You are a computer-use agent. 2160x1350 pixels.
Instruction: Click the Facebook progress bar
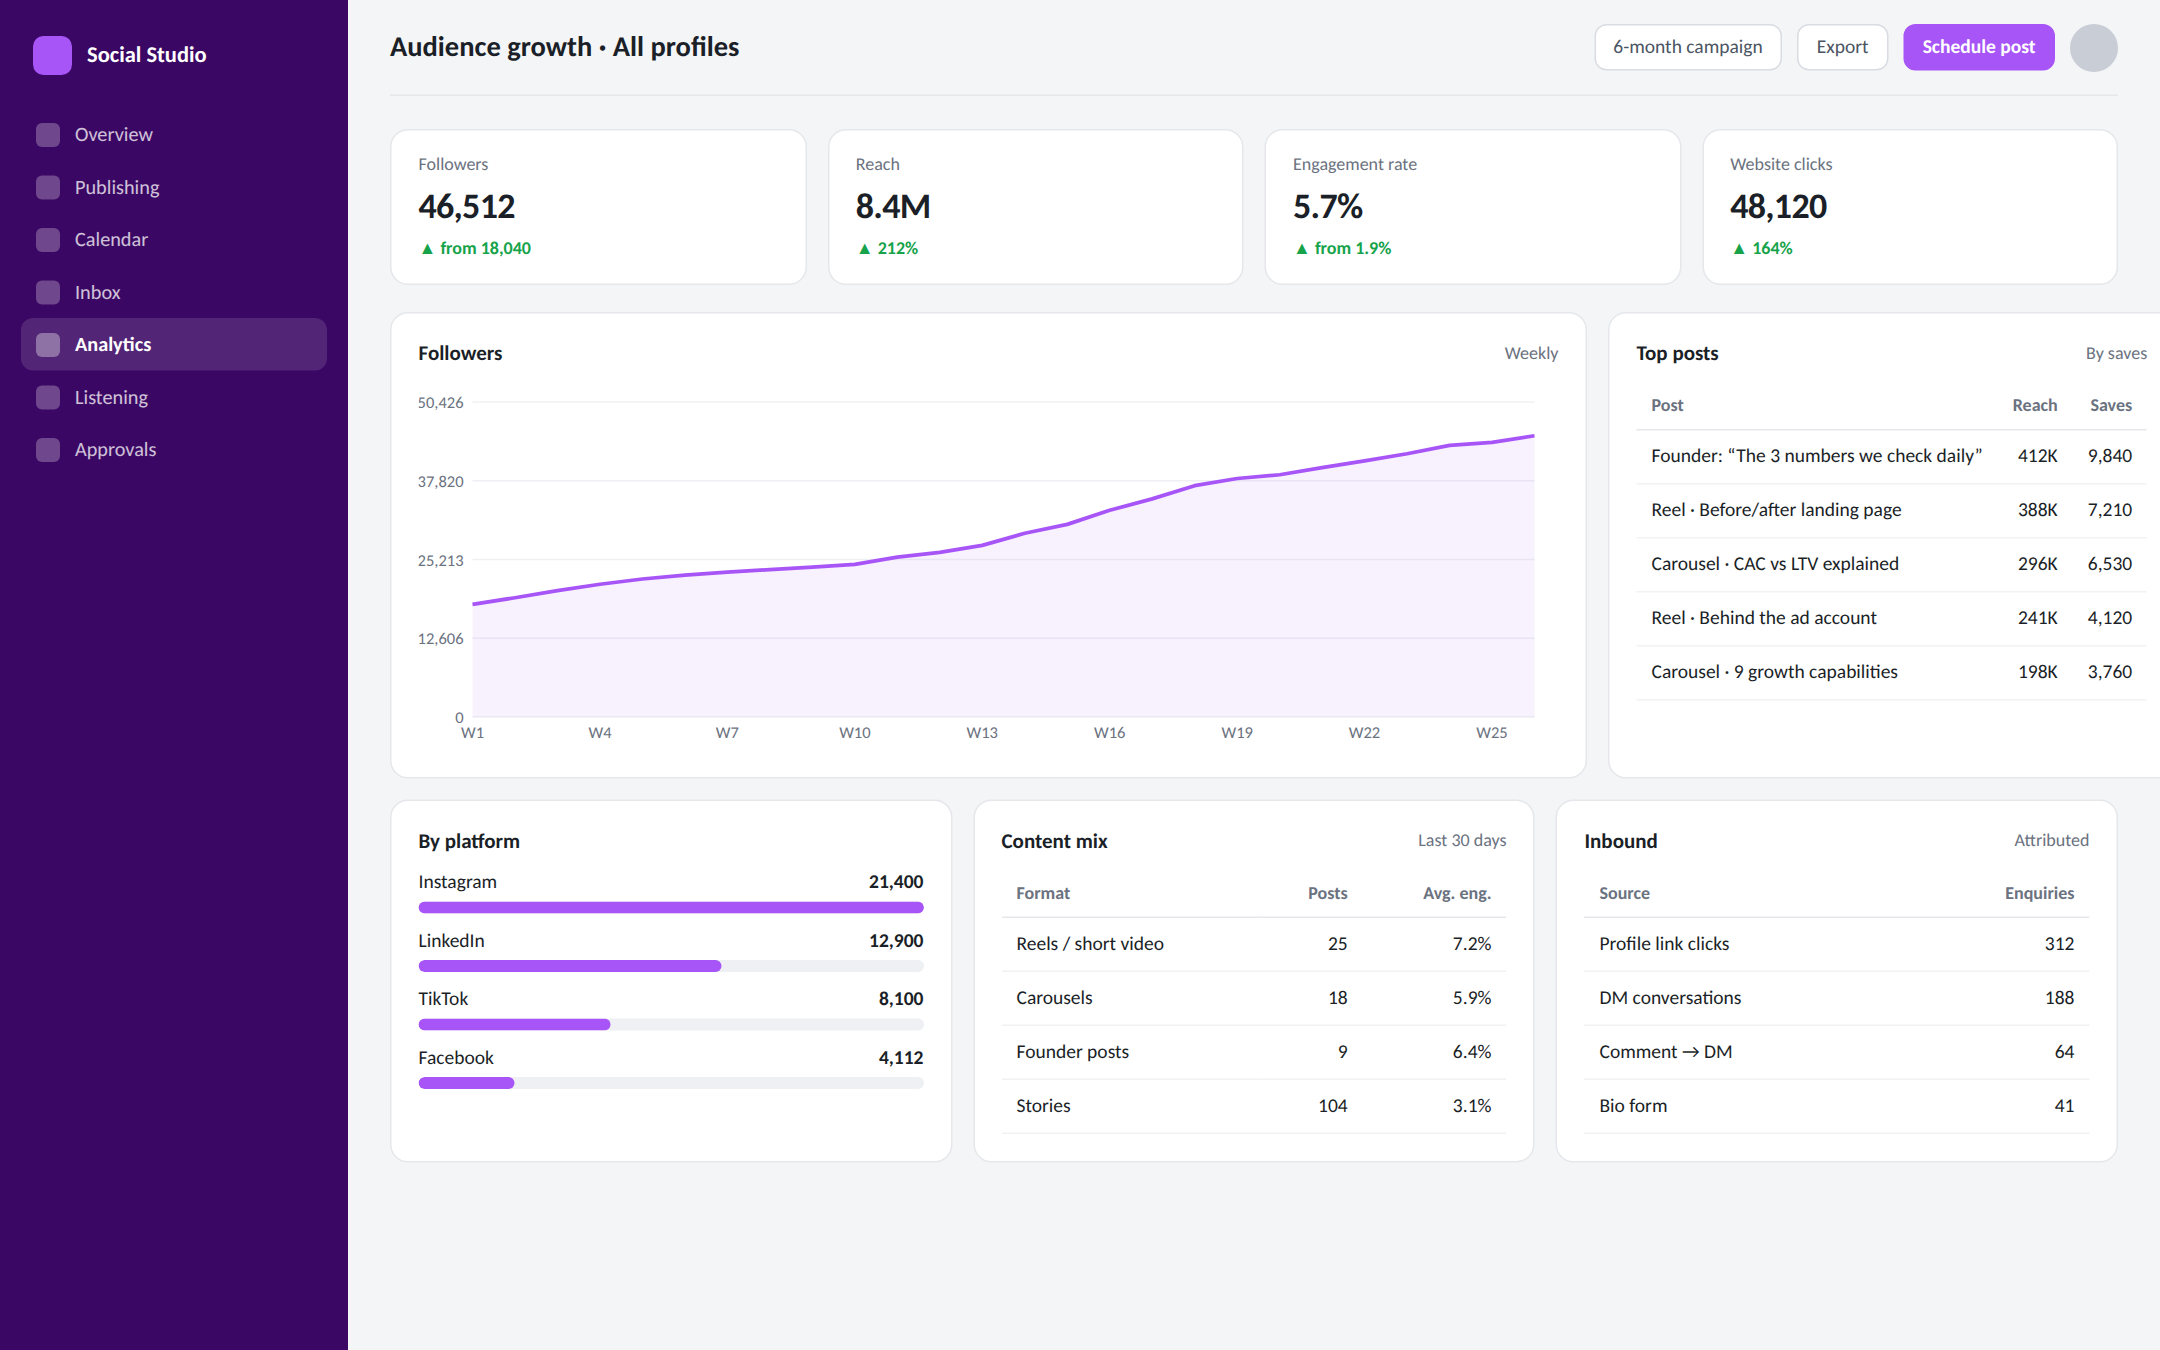(x=671, y=1083)
